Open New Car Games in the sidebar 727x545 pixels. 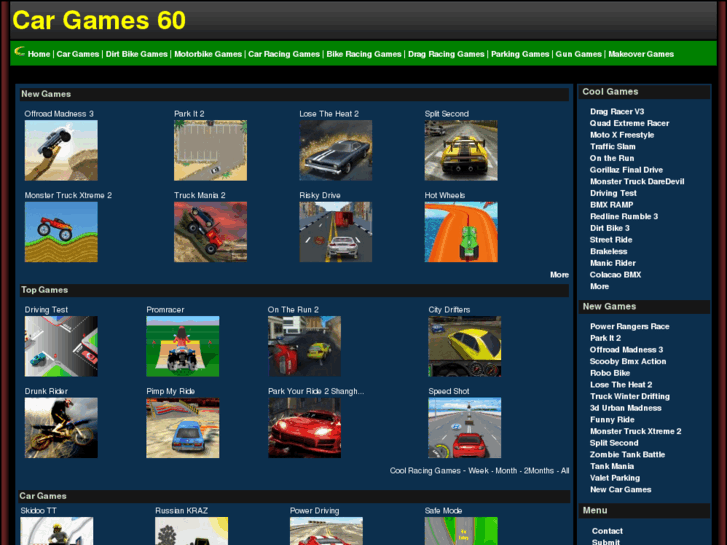[x=621, y=489]
